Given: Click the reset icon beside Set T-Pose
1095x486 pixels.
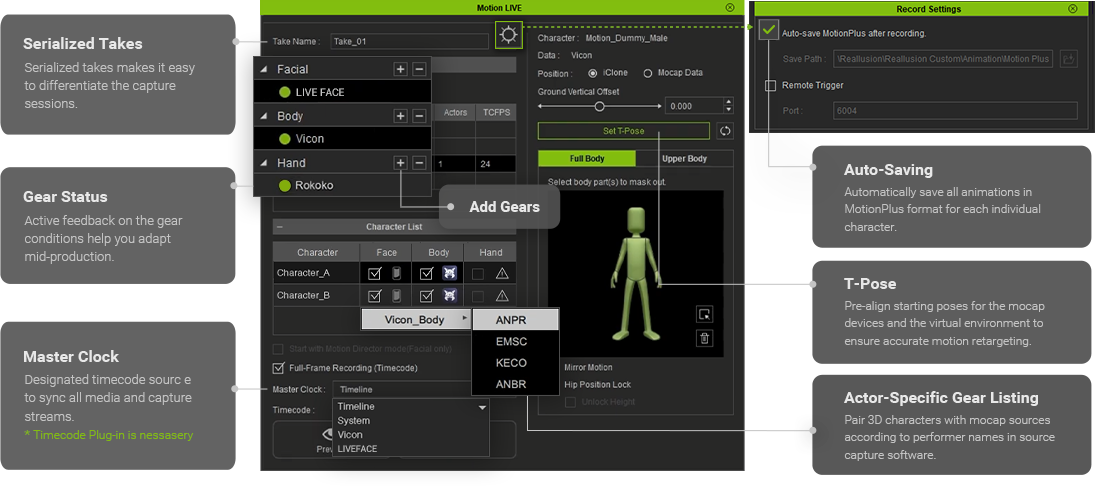Looking at the screenshot, I should click(726, 131).
